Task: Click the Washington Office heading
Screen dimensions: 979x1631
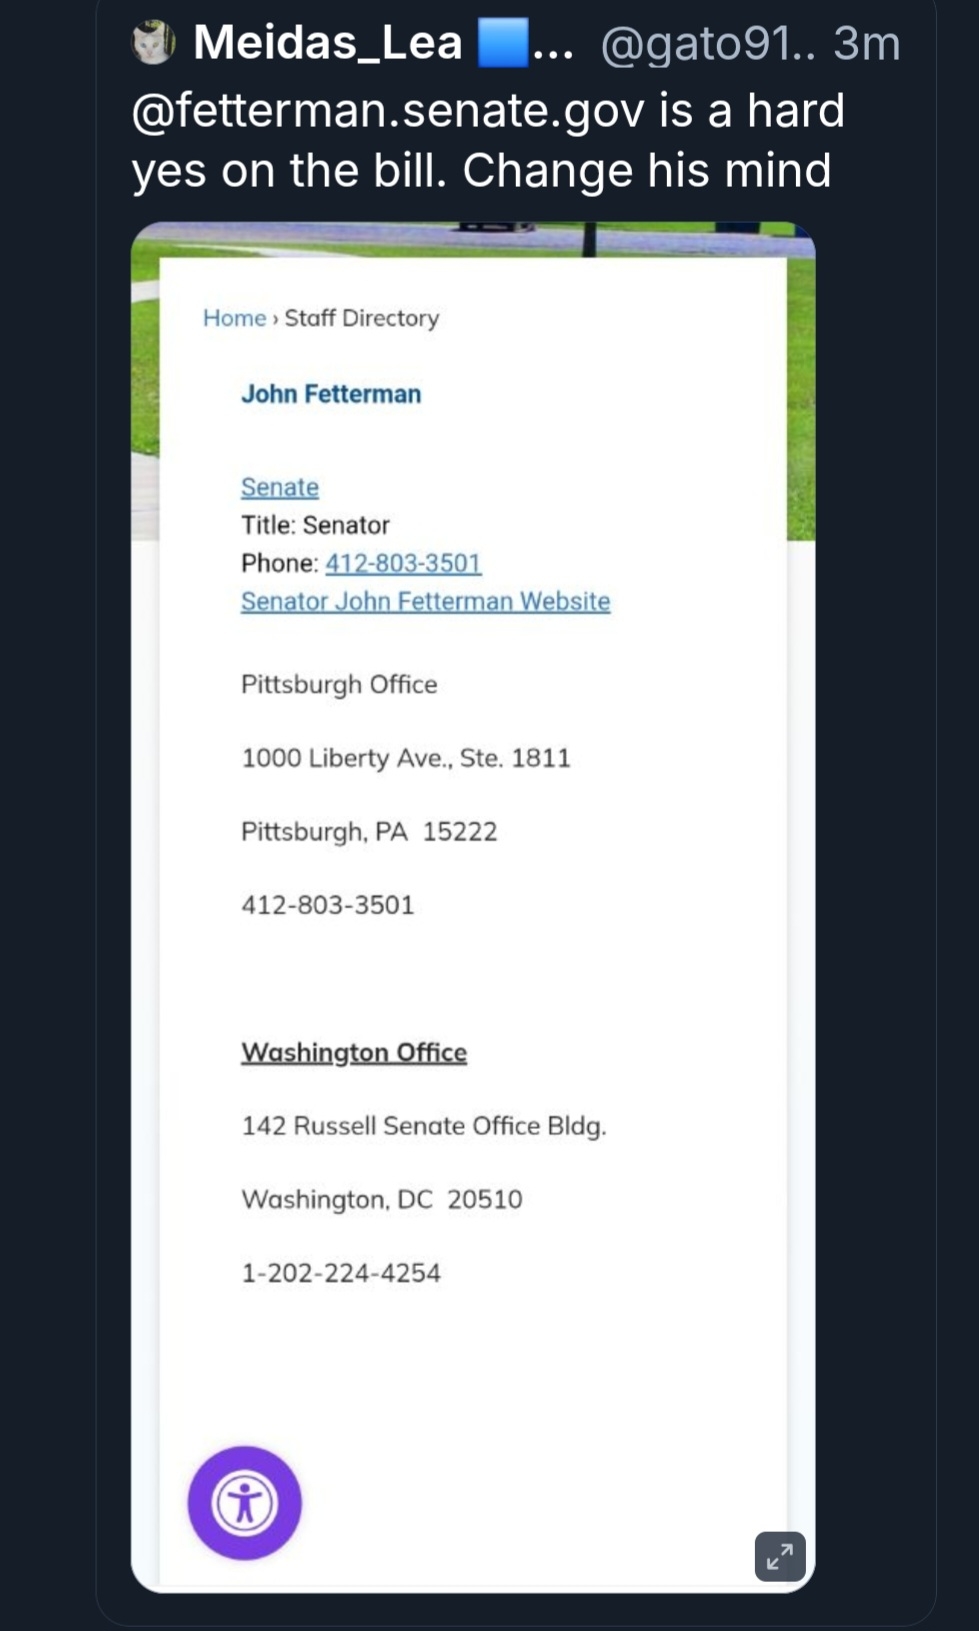Action: 354,1052
